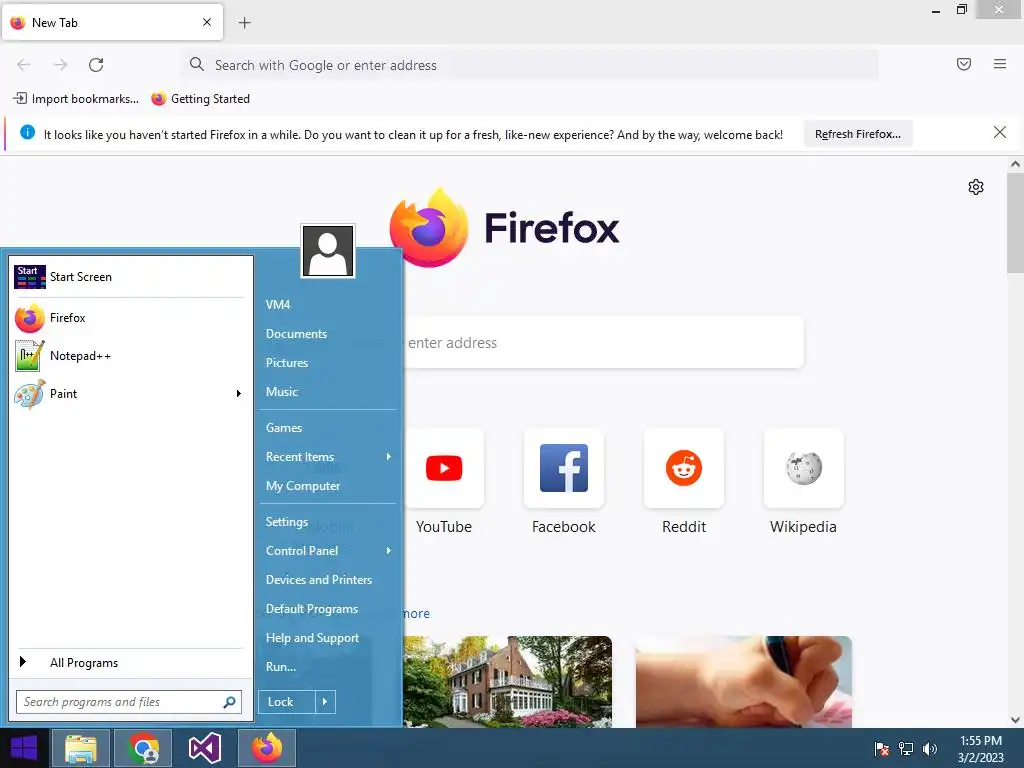1024x768 pixels.
Task: Click the network tray icon
Action: pyautogui.click(x=906, y=749)
